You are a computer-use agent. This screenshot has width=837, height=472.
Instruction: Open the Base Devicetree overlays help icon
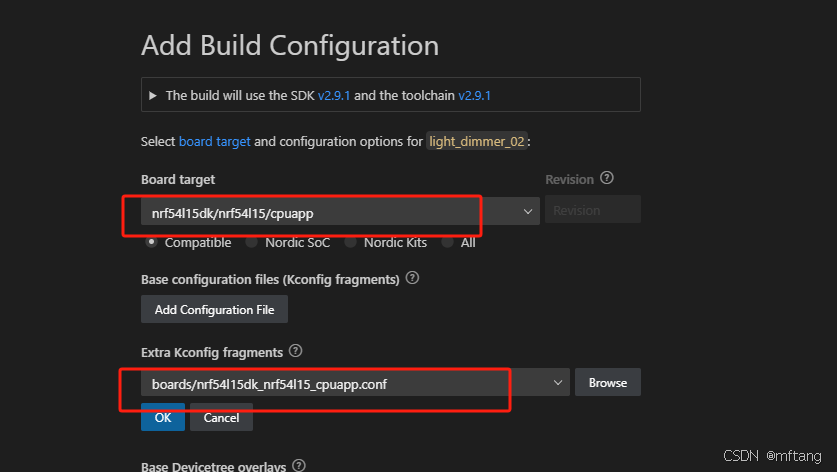299,465
